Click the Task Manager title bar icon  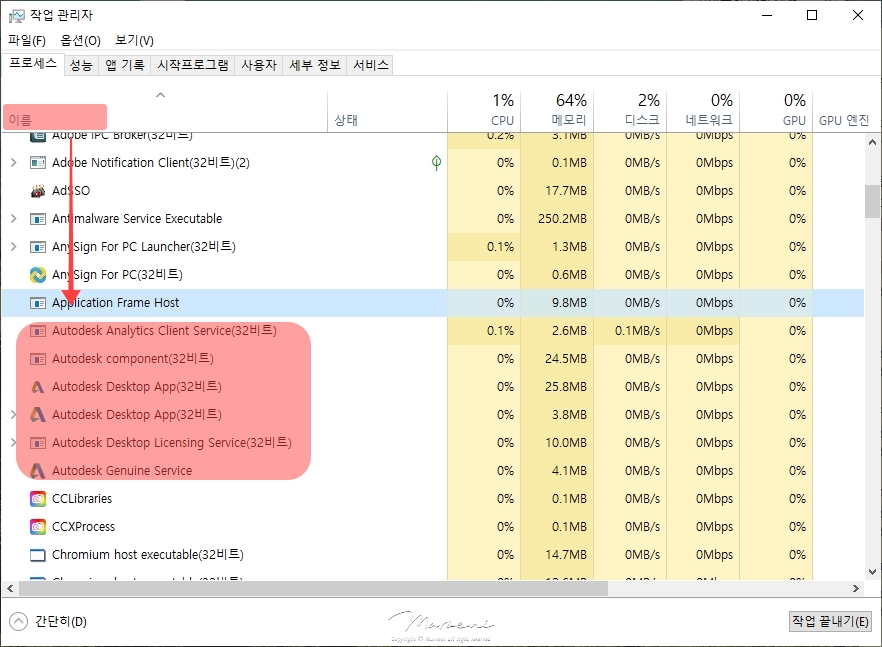click(17, 16)
